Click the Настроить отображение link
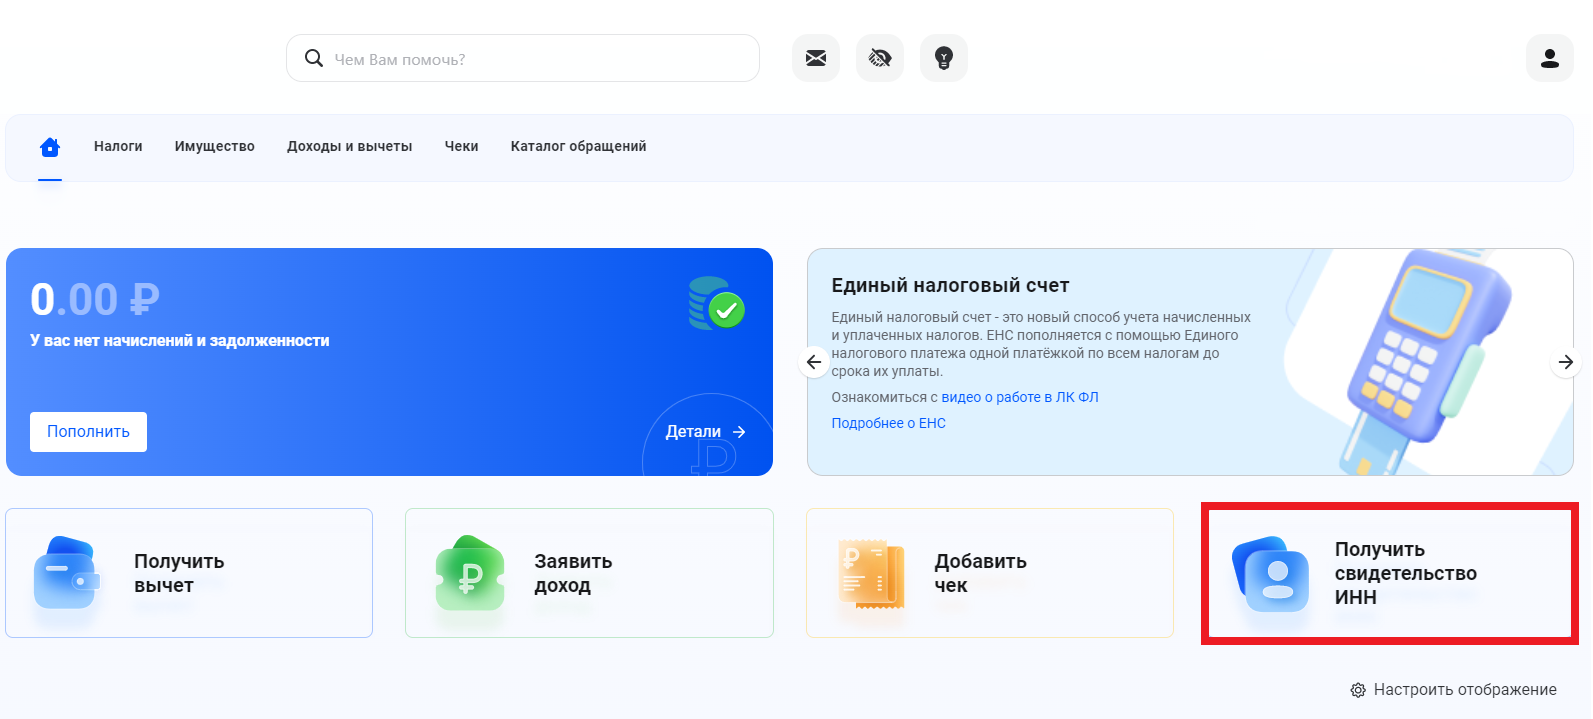The width and height of the screenshot is (1593, 719). coord(1465,690)
